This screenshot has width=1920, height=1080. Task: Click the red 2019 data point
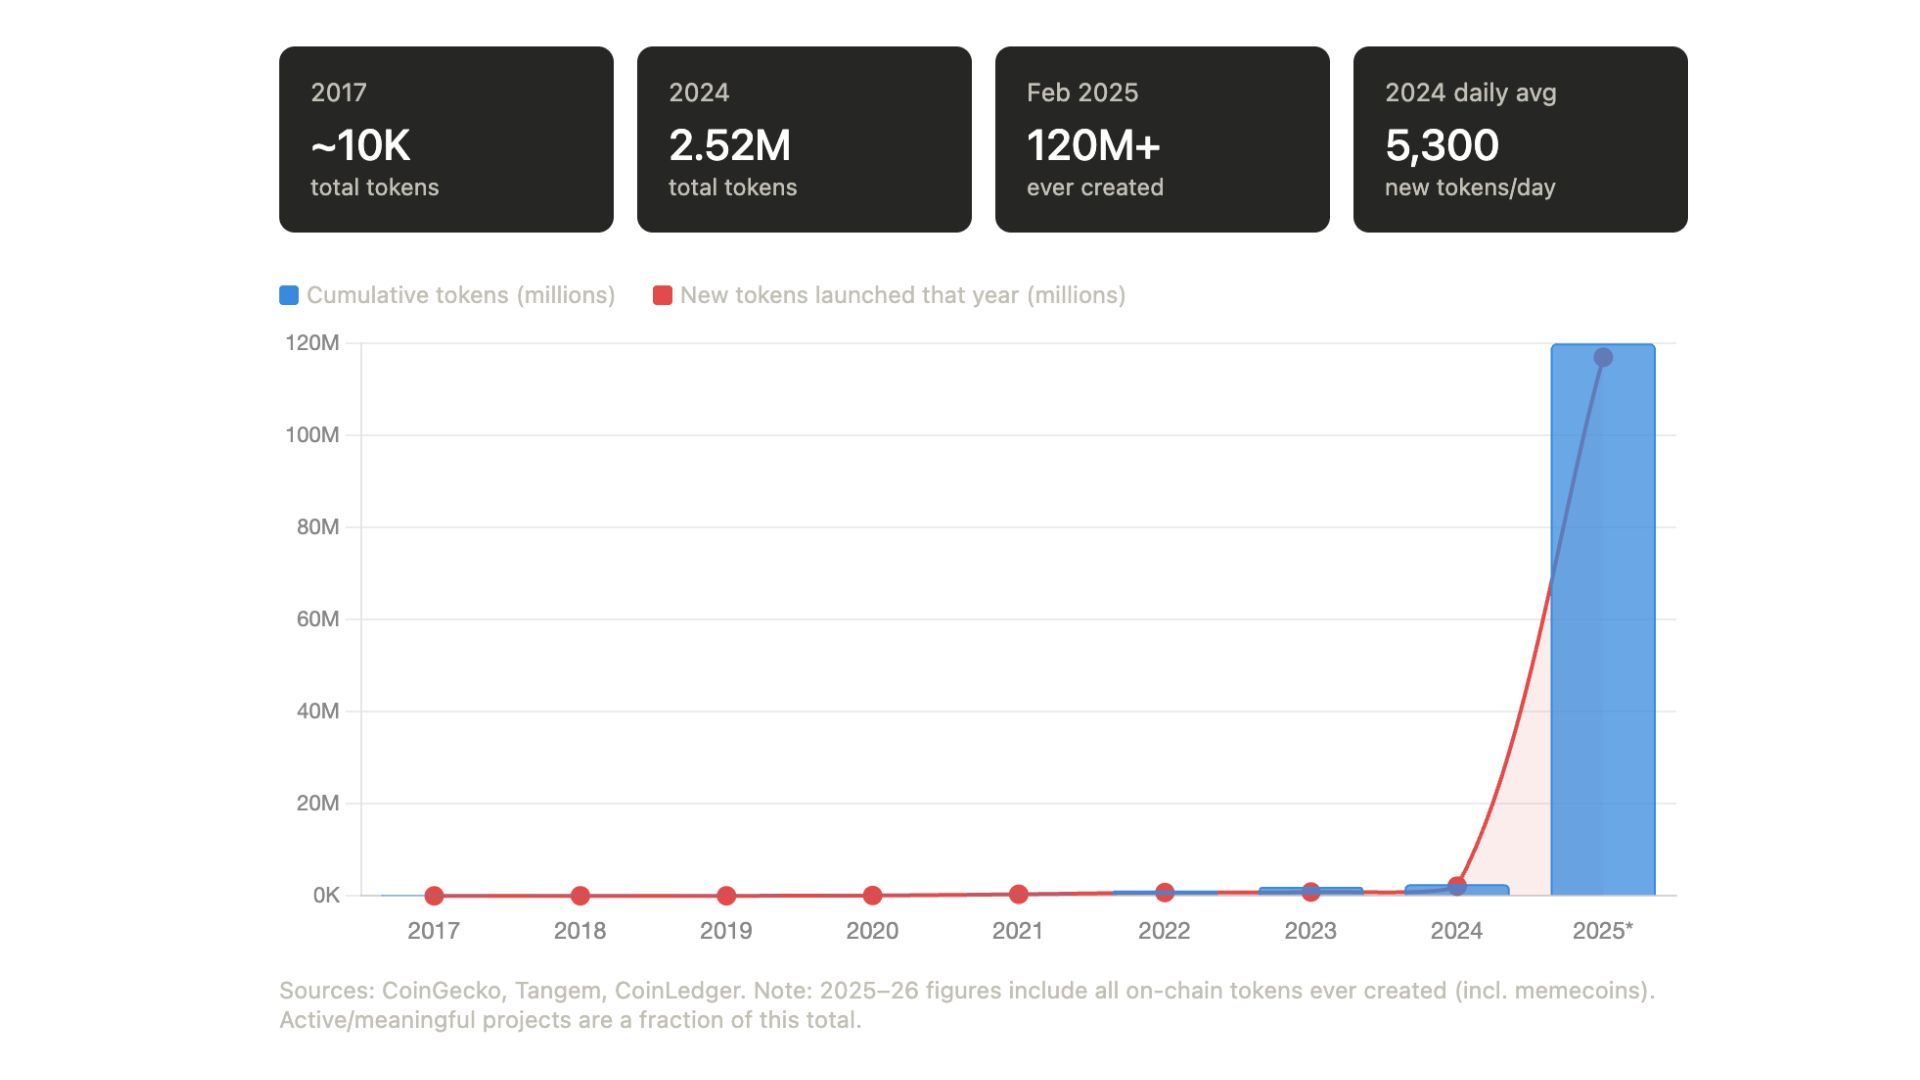click(726, 896)
